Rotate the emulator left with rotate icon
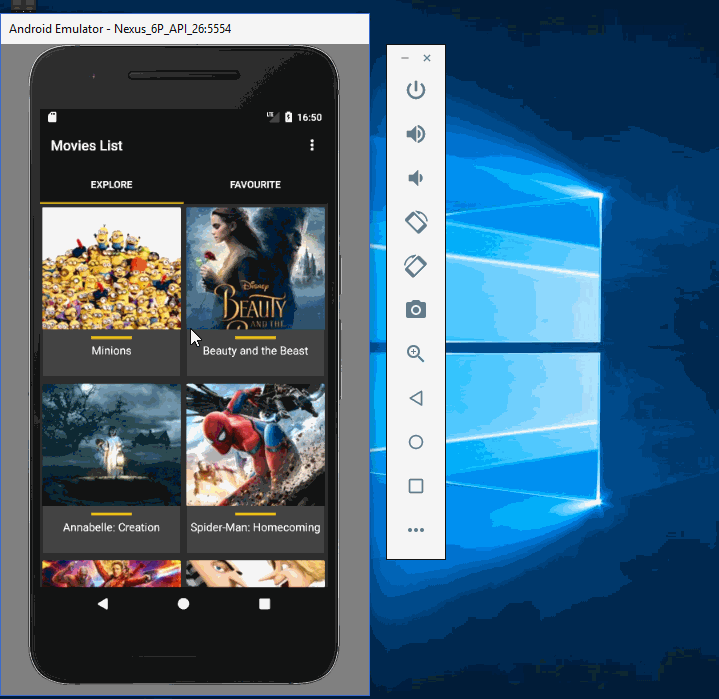Image resolution: width=719 pixels, height=699 pixels. 416,222
